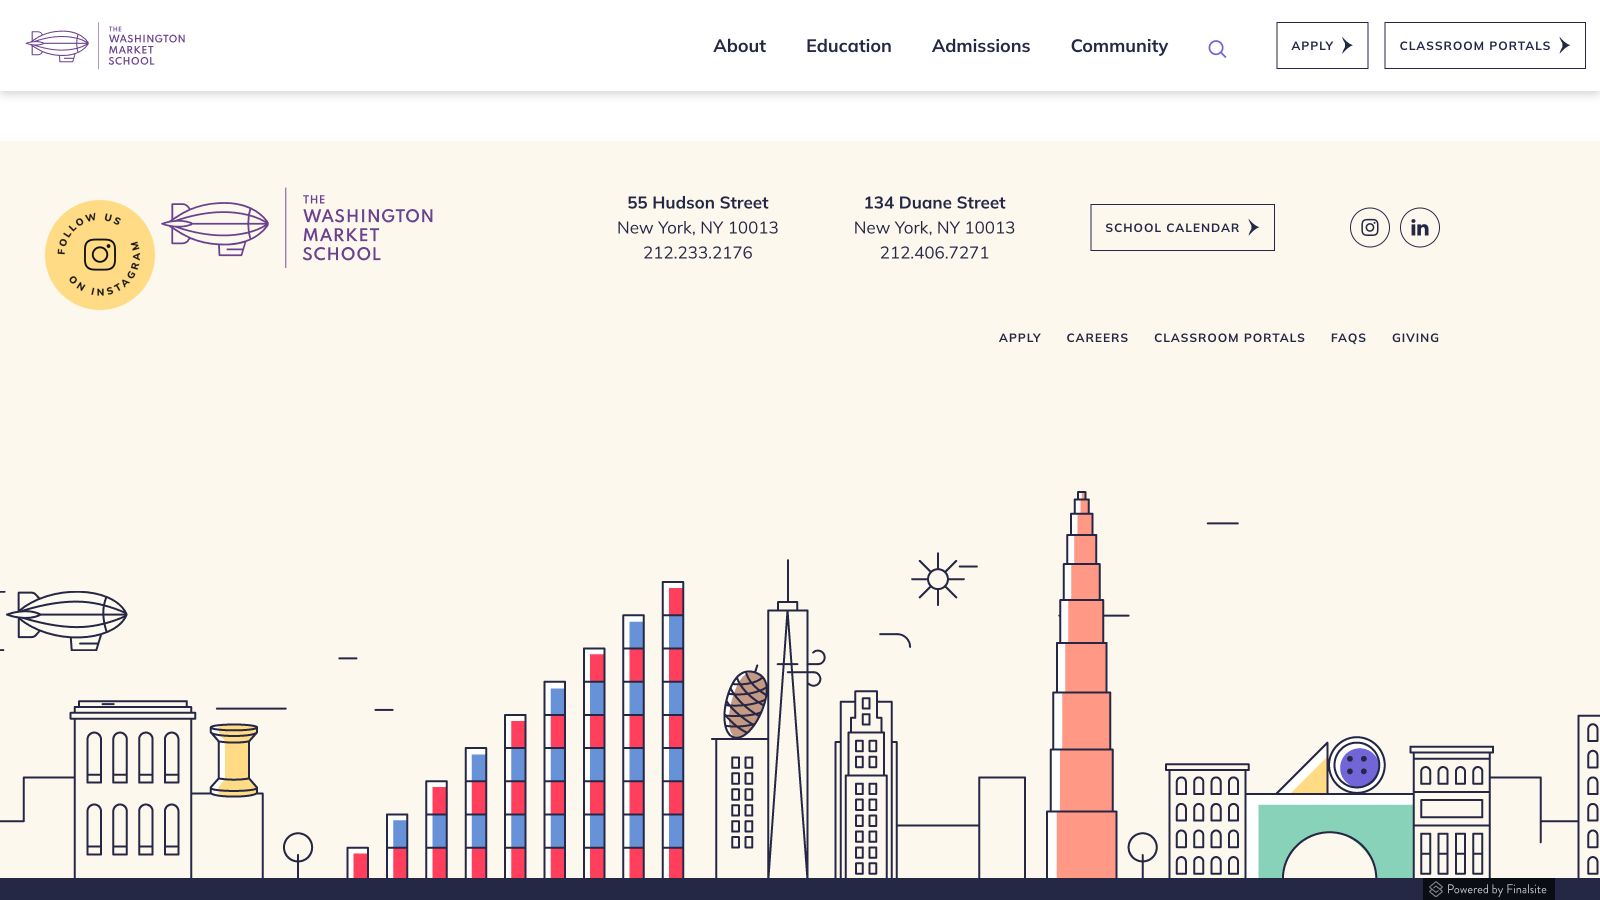Follow the footer Apply link
The width and height of the screenshot is (1600, 900).
click(x=1020, y=338)
